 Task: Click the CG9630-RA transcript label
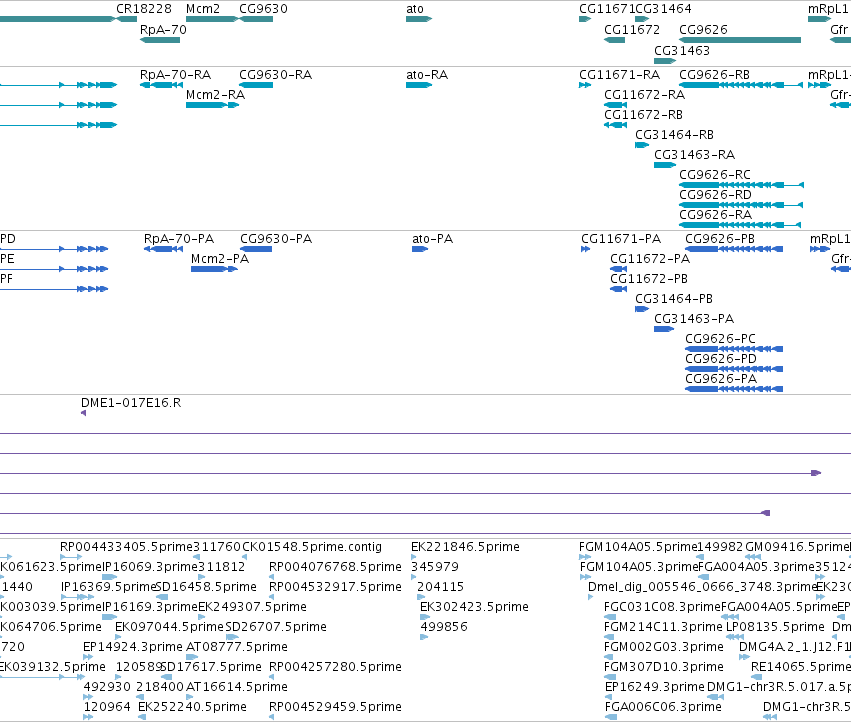(x=276, y=75)
